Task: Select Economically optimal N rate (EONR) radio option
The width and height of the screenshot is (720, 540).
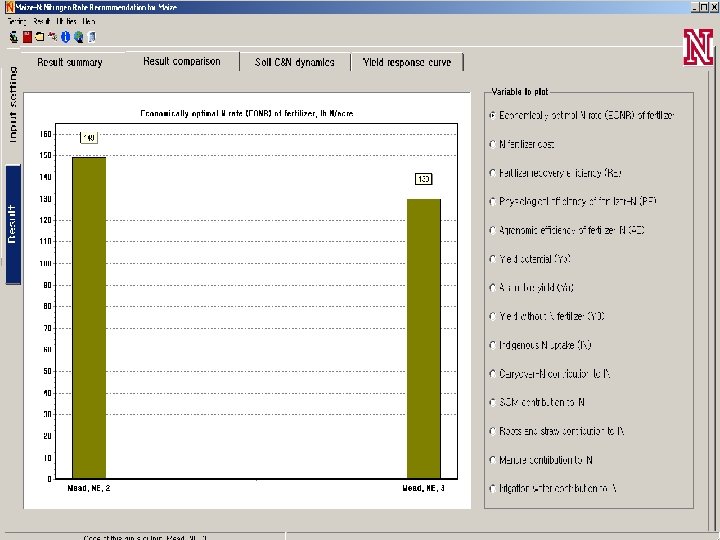Action: [581, 116]
